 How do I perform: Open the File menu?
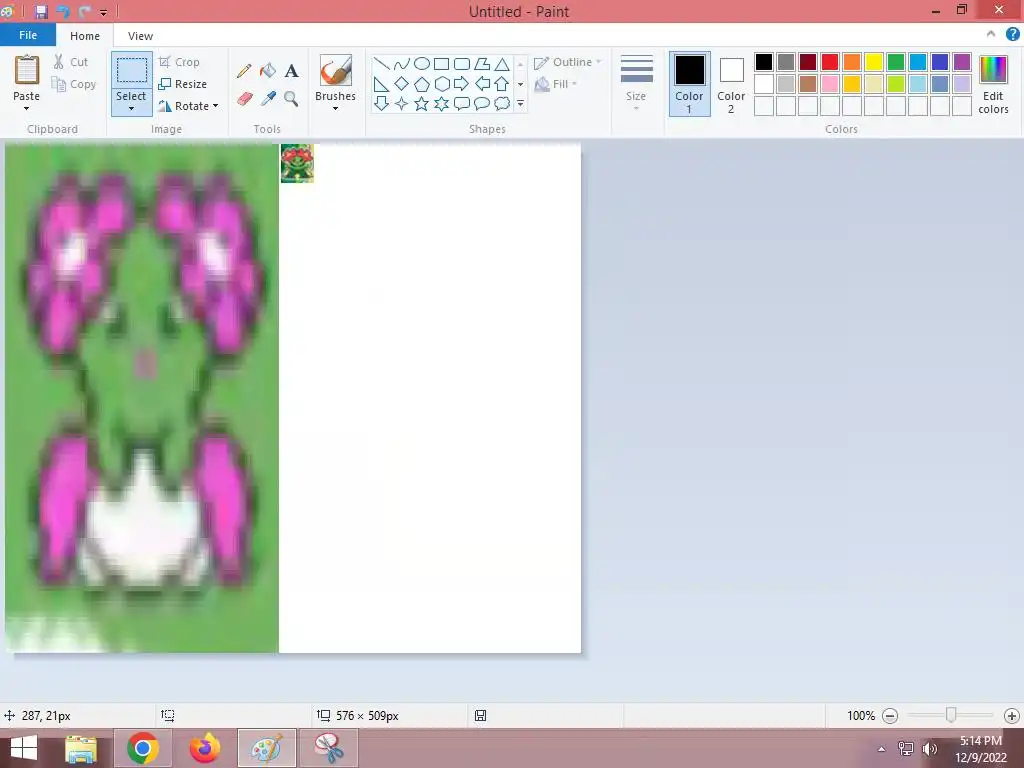tap(27, 35)
